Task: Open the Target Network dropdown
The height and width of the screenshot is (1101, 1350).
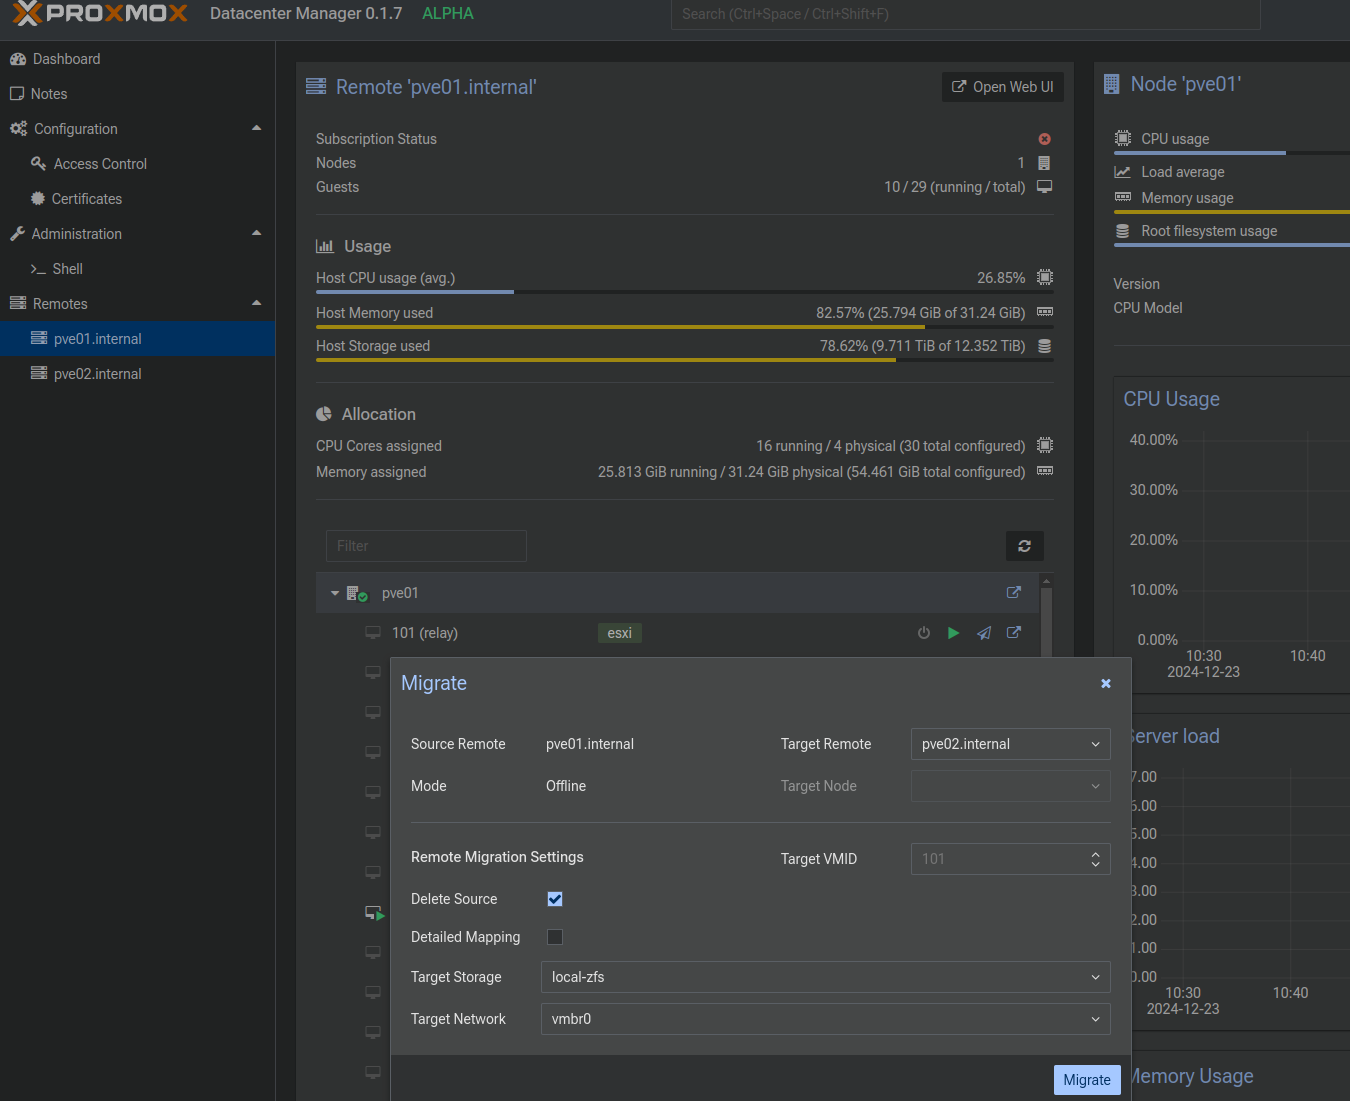Action: click(826, 1019)
